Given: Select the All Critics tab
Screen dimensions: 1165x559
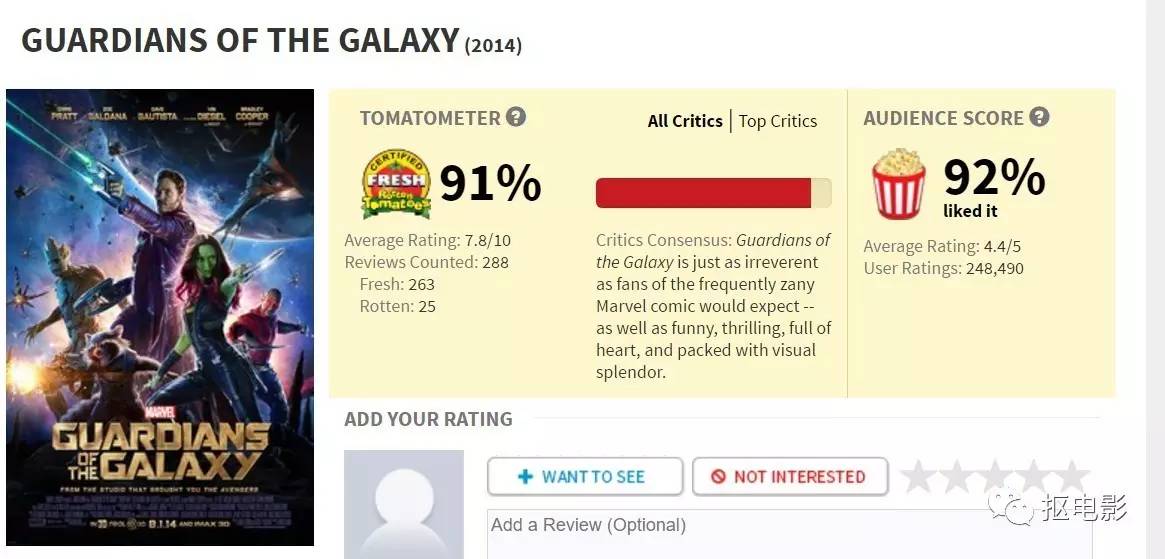Looking at the screenshot, I should point(685,121).
